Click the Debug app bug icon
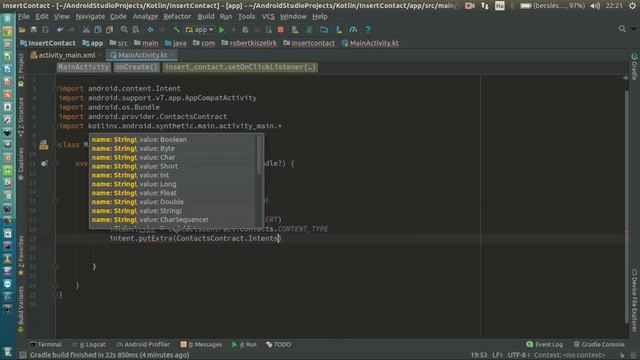The image size is (640, 360). [x=245, y=30]
